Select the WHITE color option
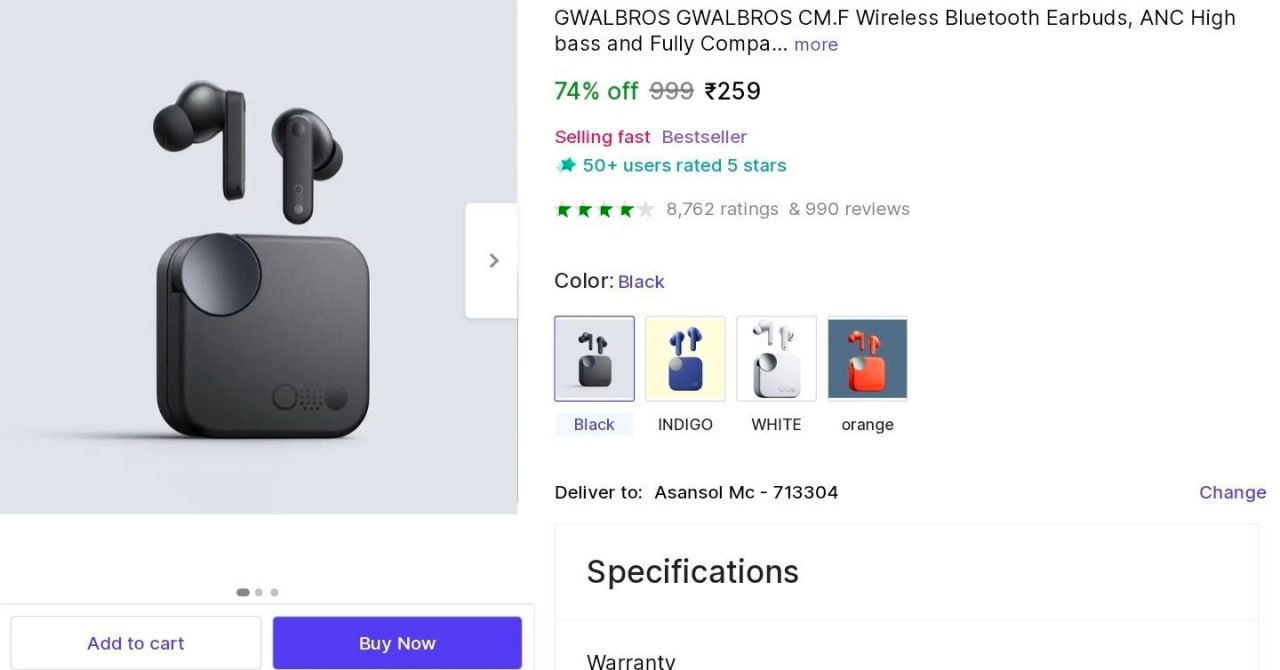Image resolution: width=1280 pixels, height=670 pixels. pyautogui.click(x=776, y=358)
